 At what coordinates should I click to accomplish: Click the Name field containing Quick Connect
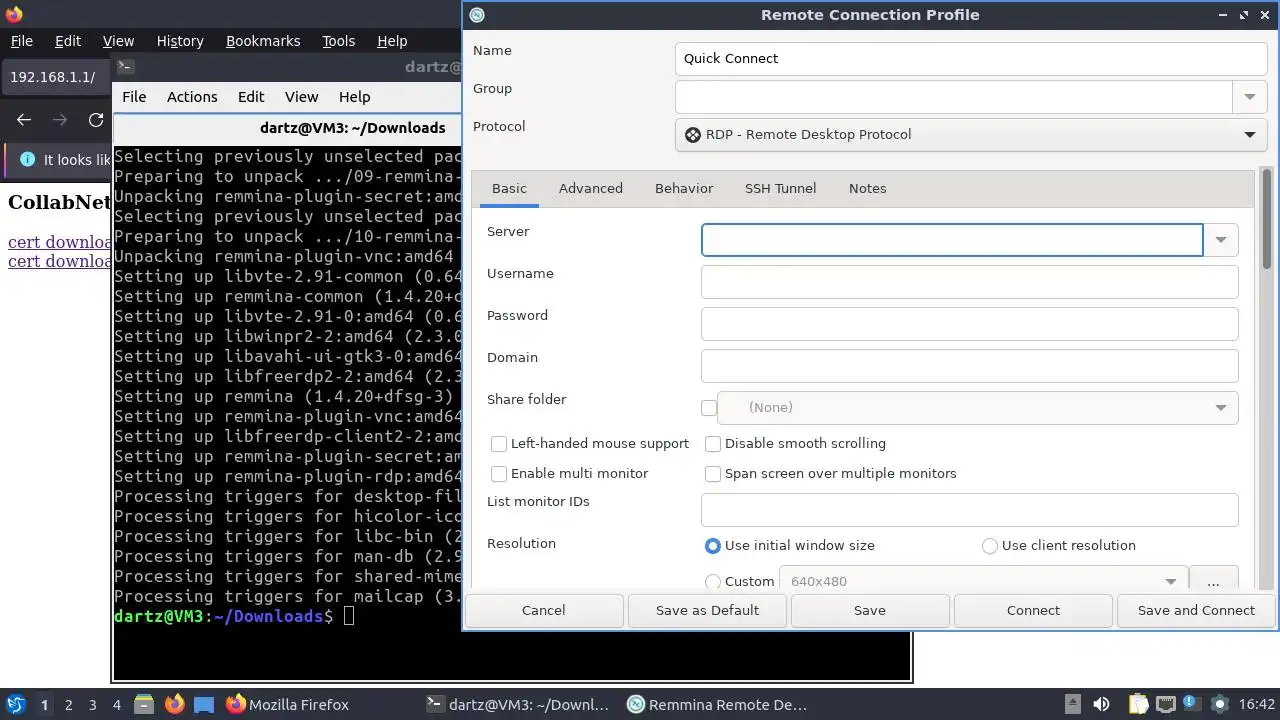pyautogui.click(x=971, y=58)
